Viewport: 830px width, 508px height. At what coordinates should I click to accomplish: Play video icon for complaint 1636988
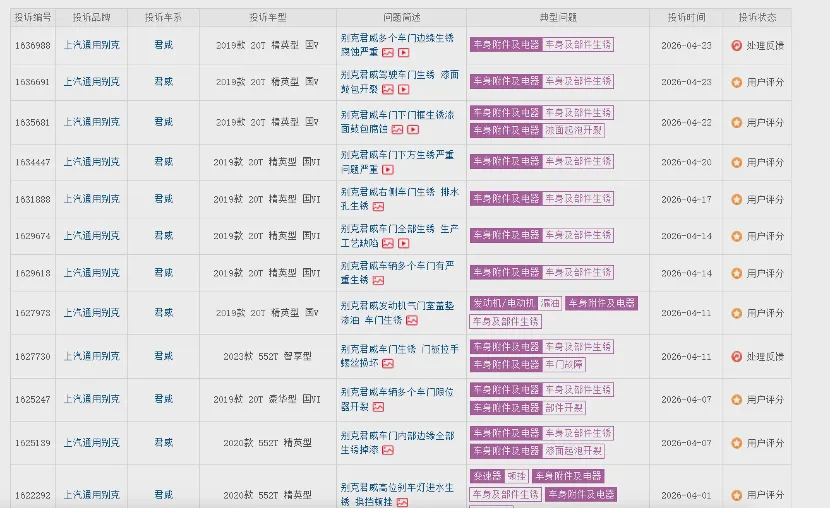403,52
